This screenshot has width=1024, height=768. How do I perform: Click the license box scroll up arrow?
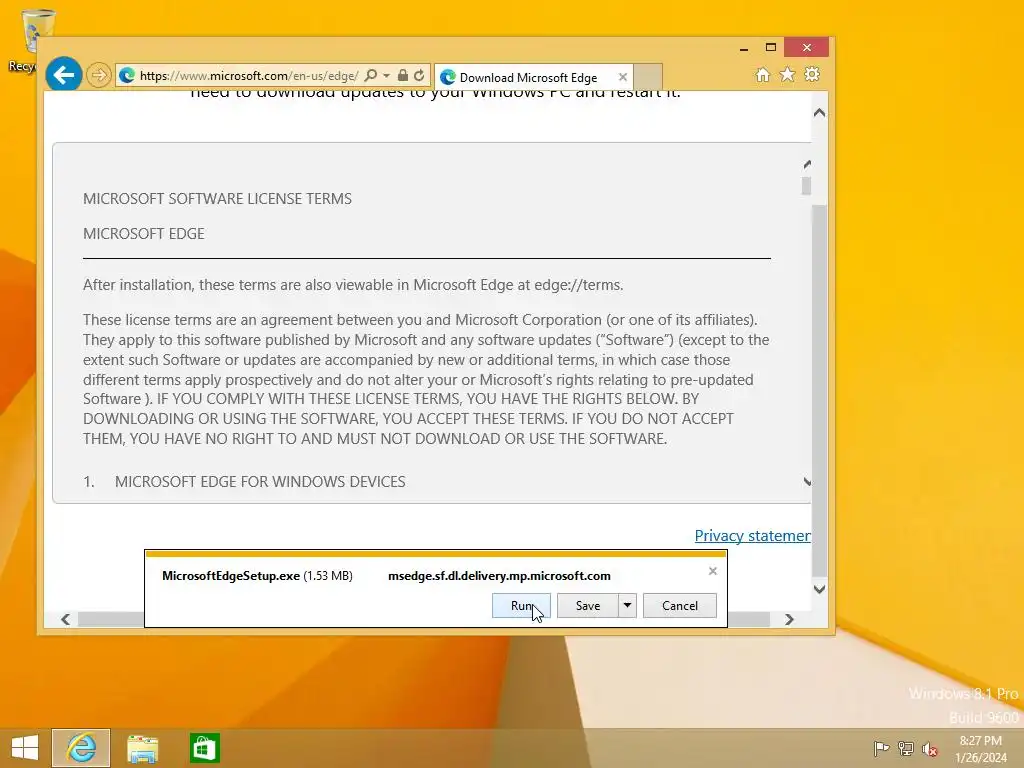(x=807, y=164)
